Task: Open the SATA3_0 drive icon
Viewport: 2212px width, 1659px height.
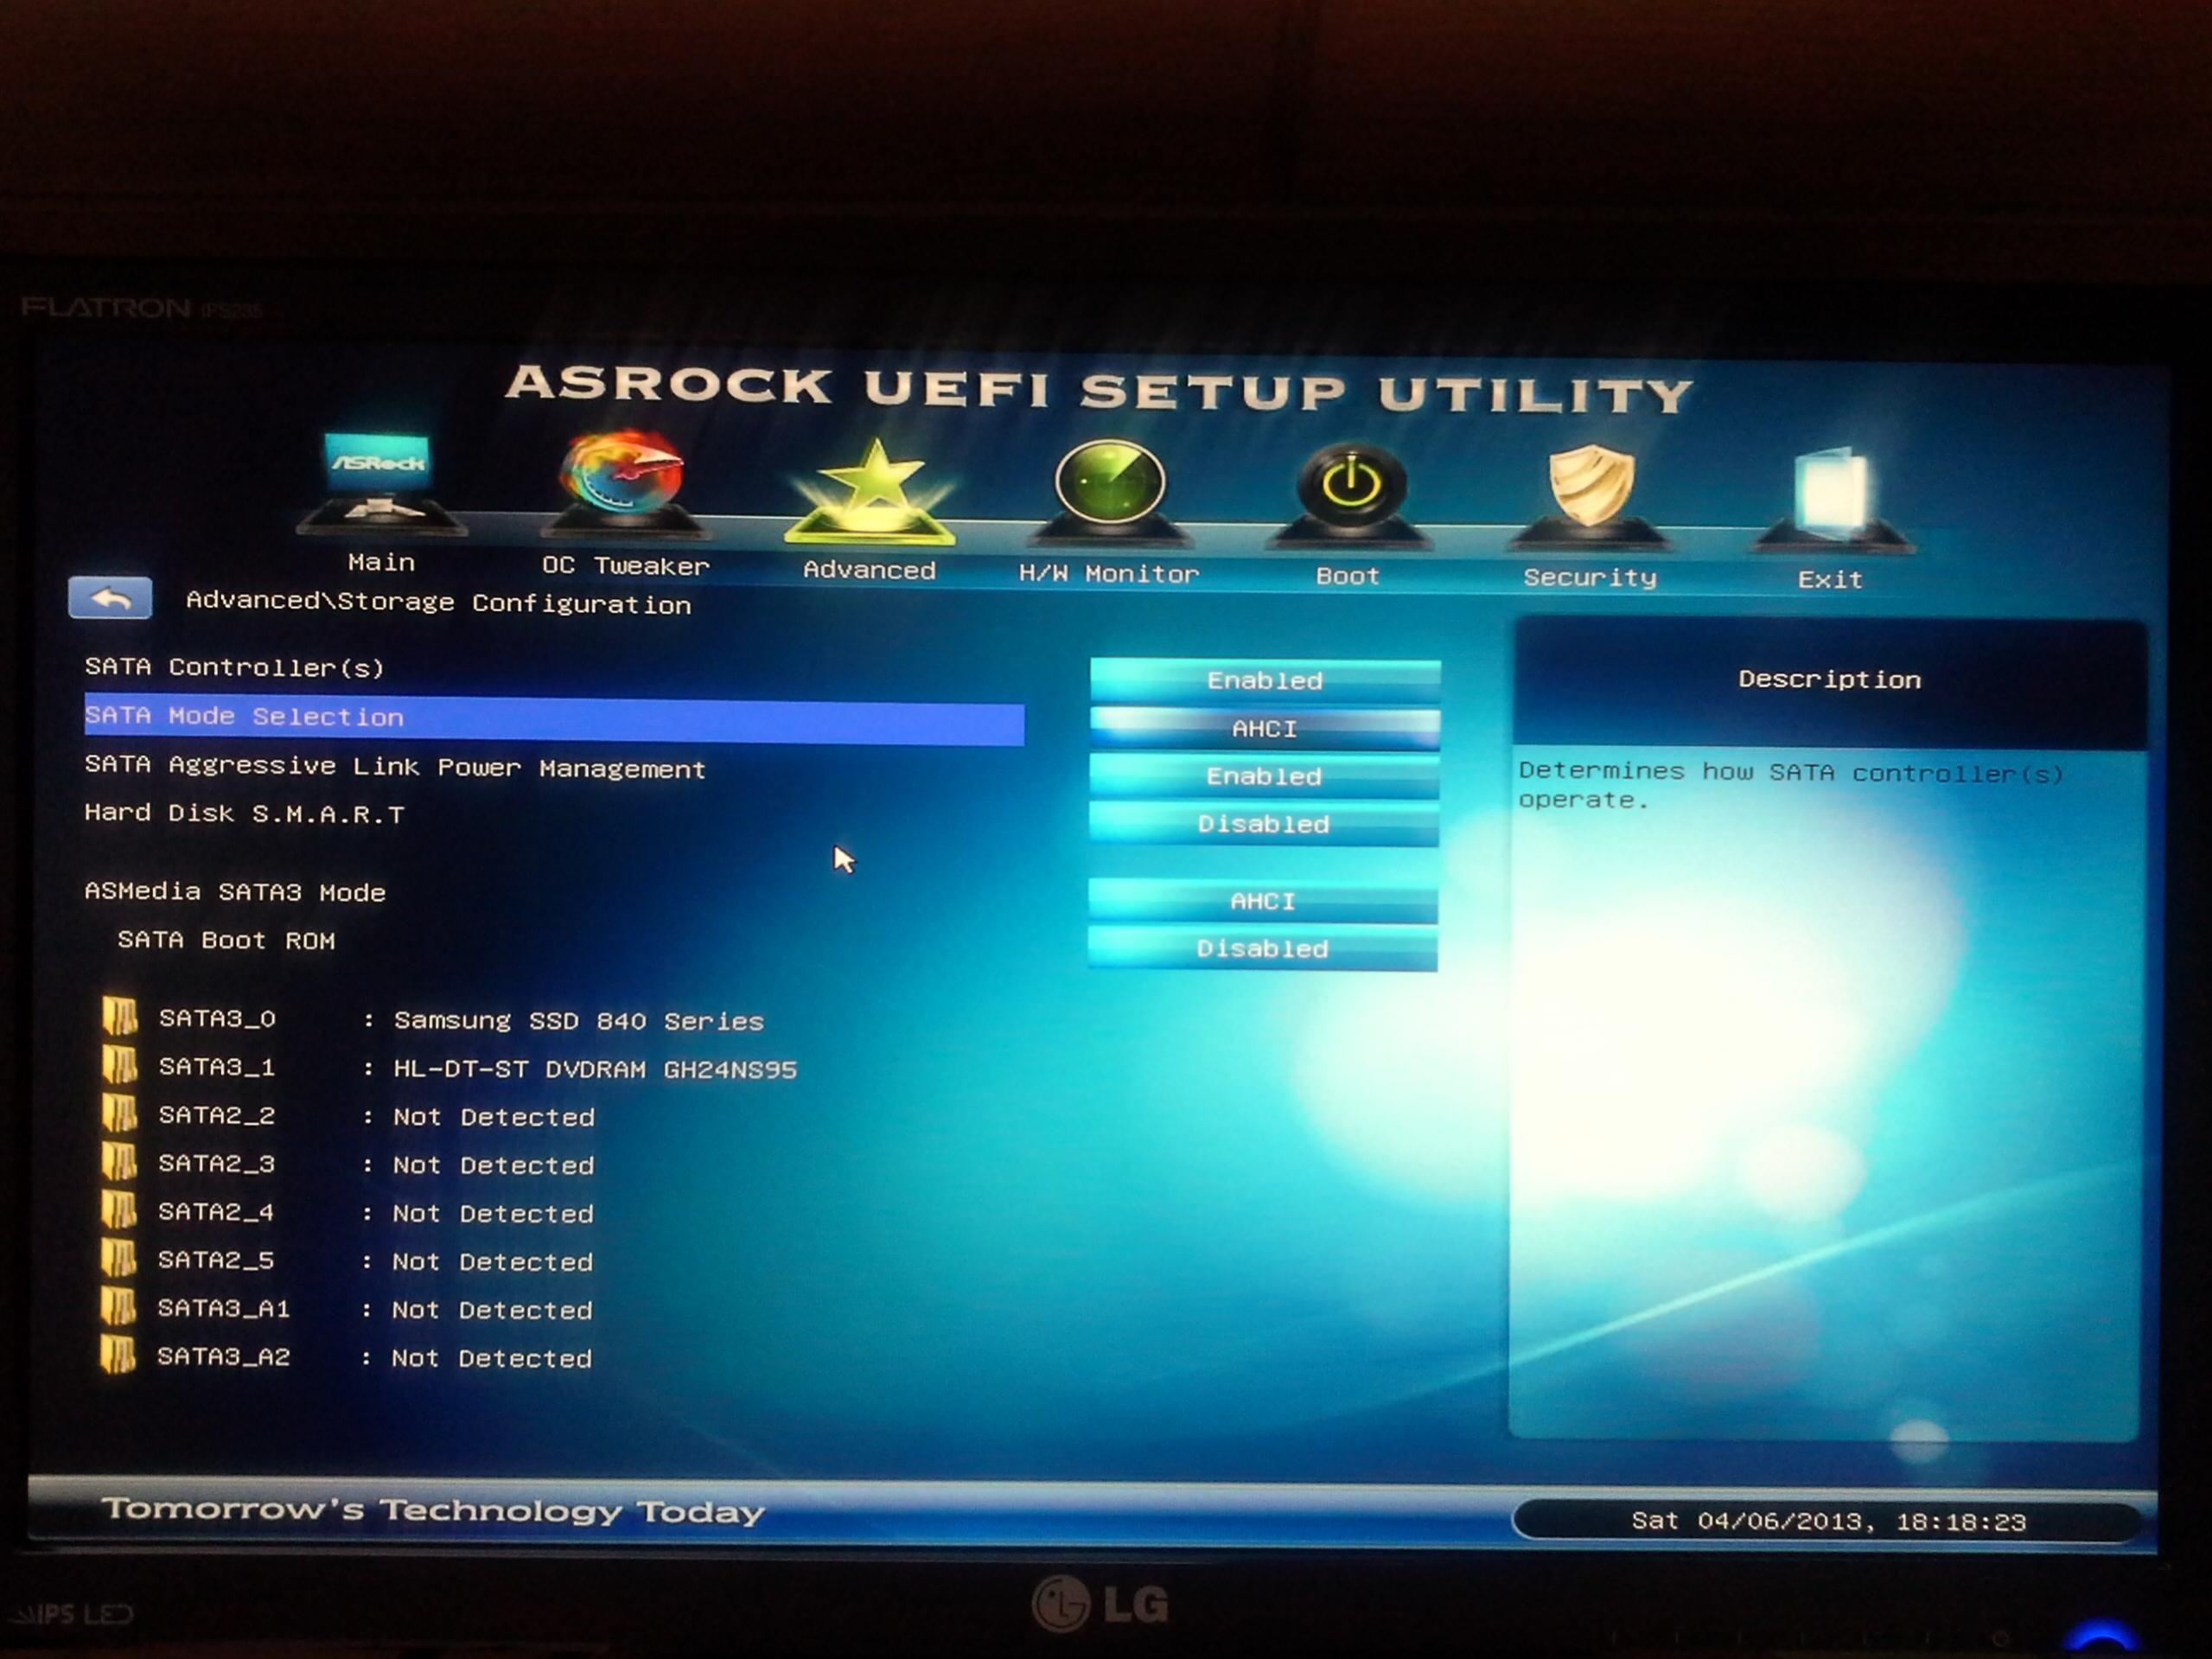Action: tap(120, 1016)
